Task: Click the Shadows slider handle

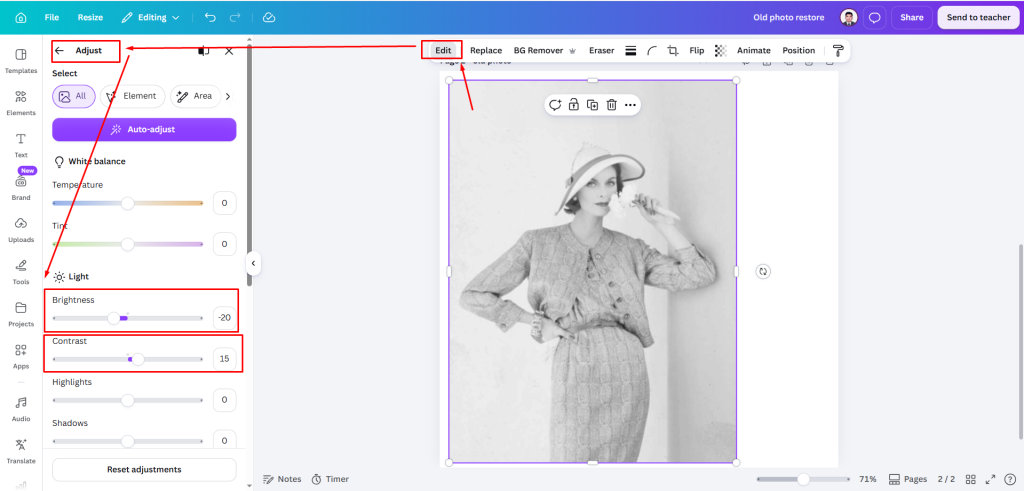Action: point(127,441)
